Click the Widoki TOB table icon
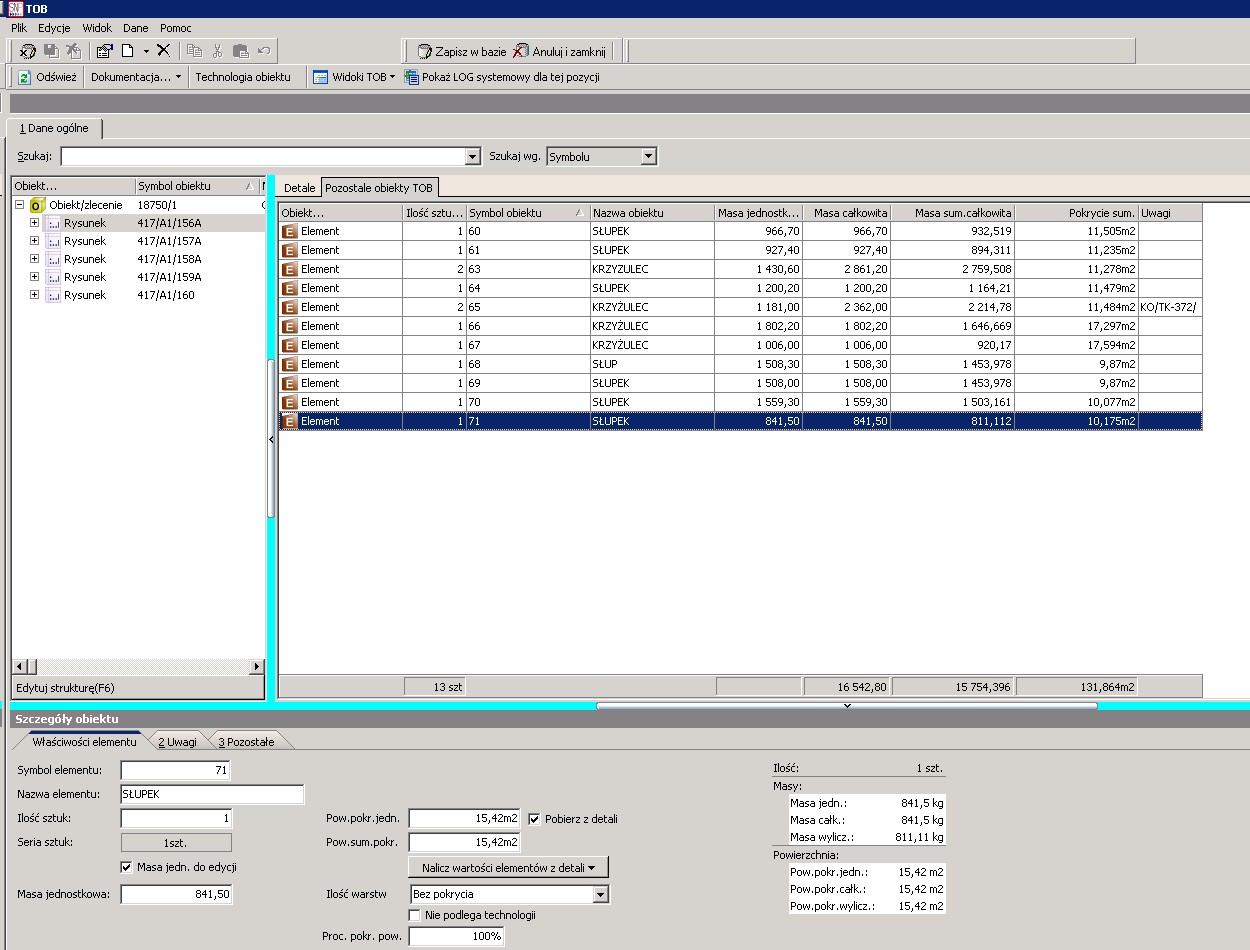This screenshot has width=1250, height=950. pos(321,77)
